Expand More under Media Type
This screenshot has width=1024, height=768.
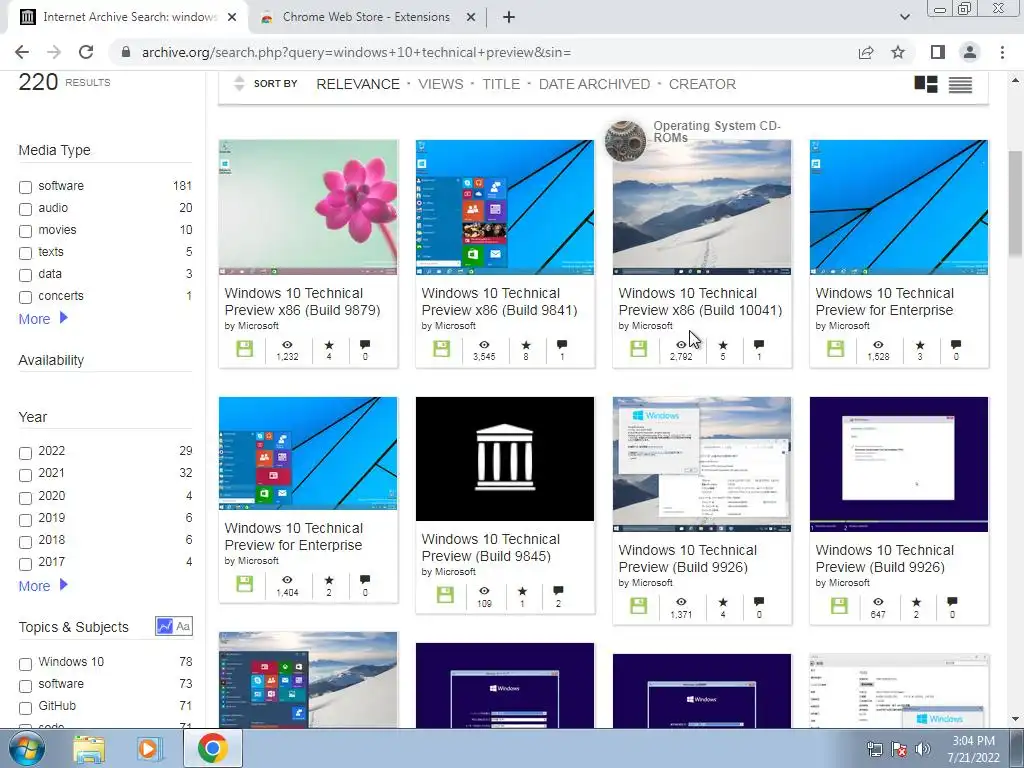(x=43, y=319)
